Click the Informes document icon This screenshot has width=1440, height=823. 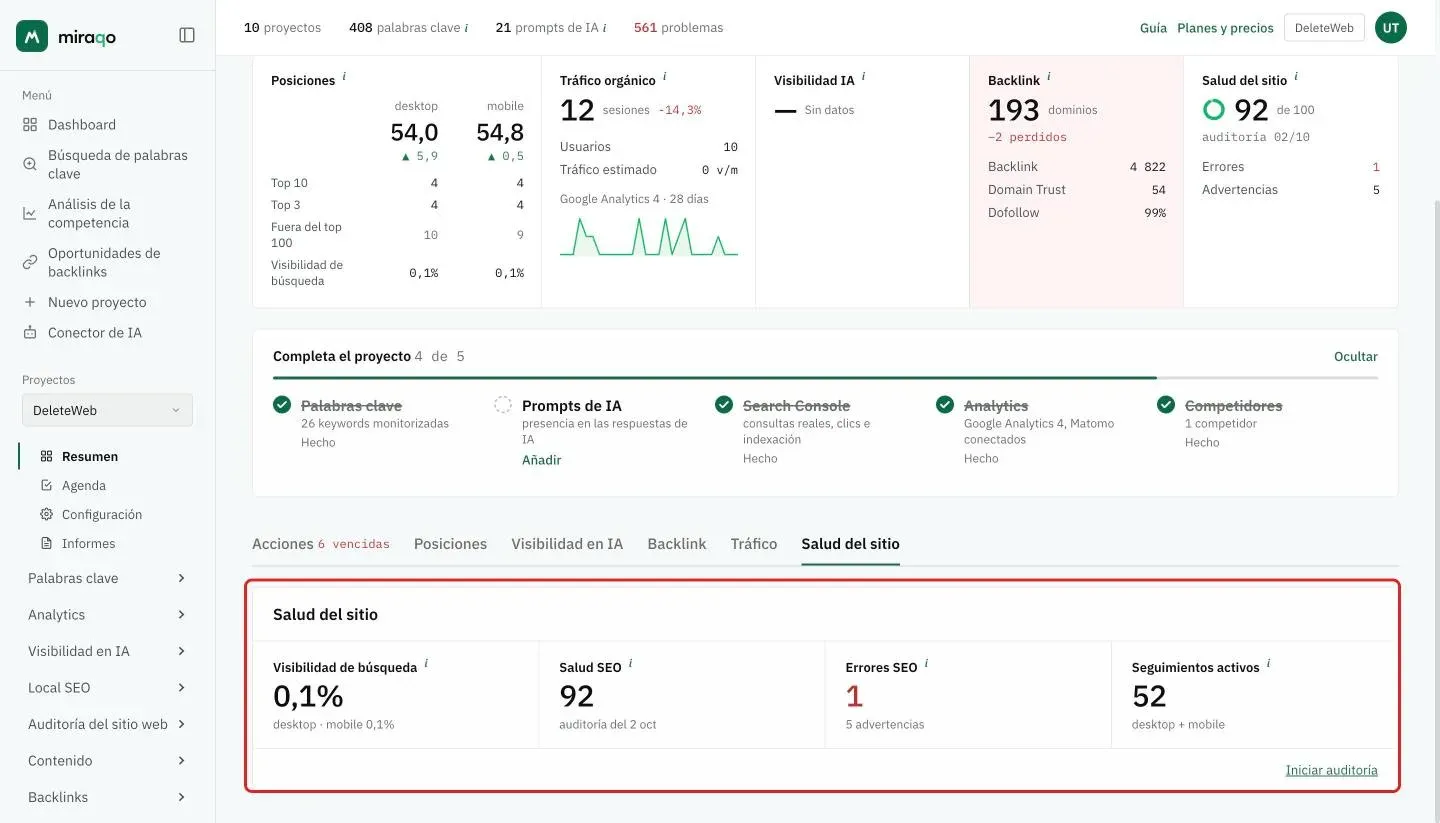point(46,543)
